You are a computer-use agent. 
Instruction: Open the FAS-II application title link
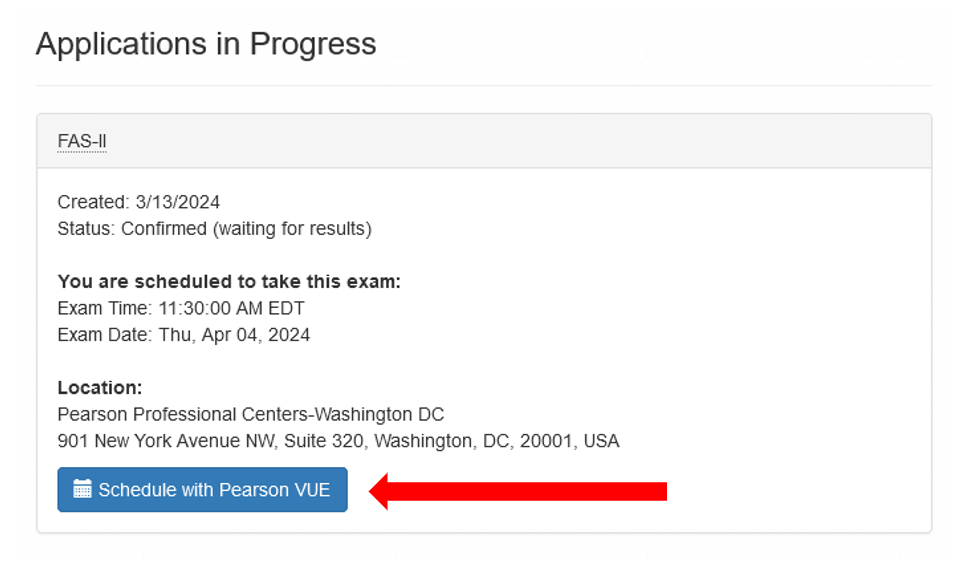tap(82, 141)
